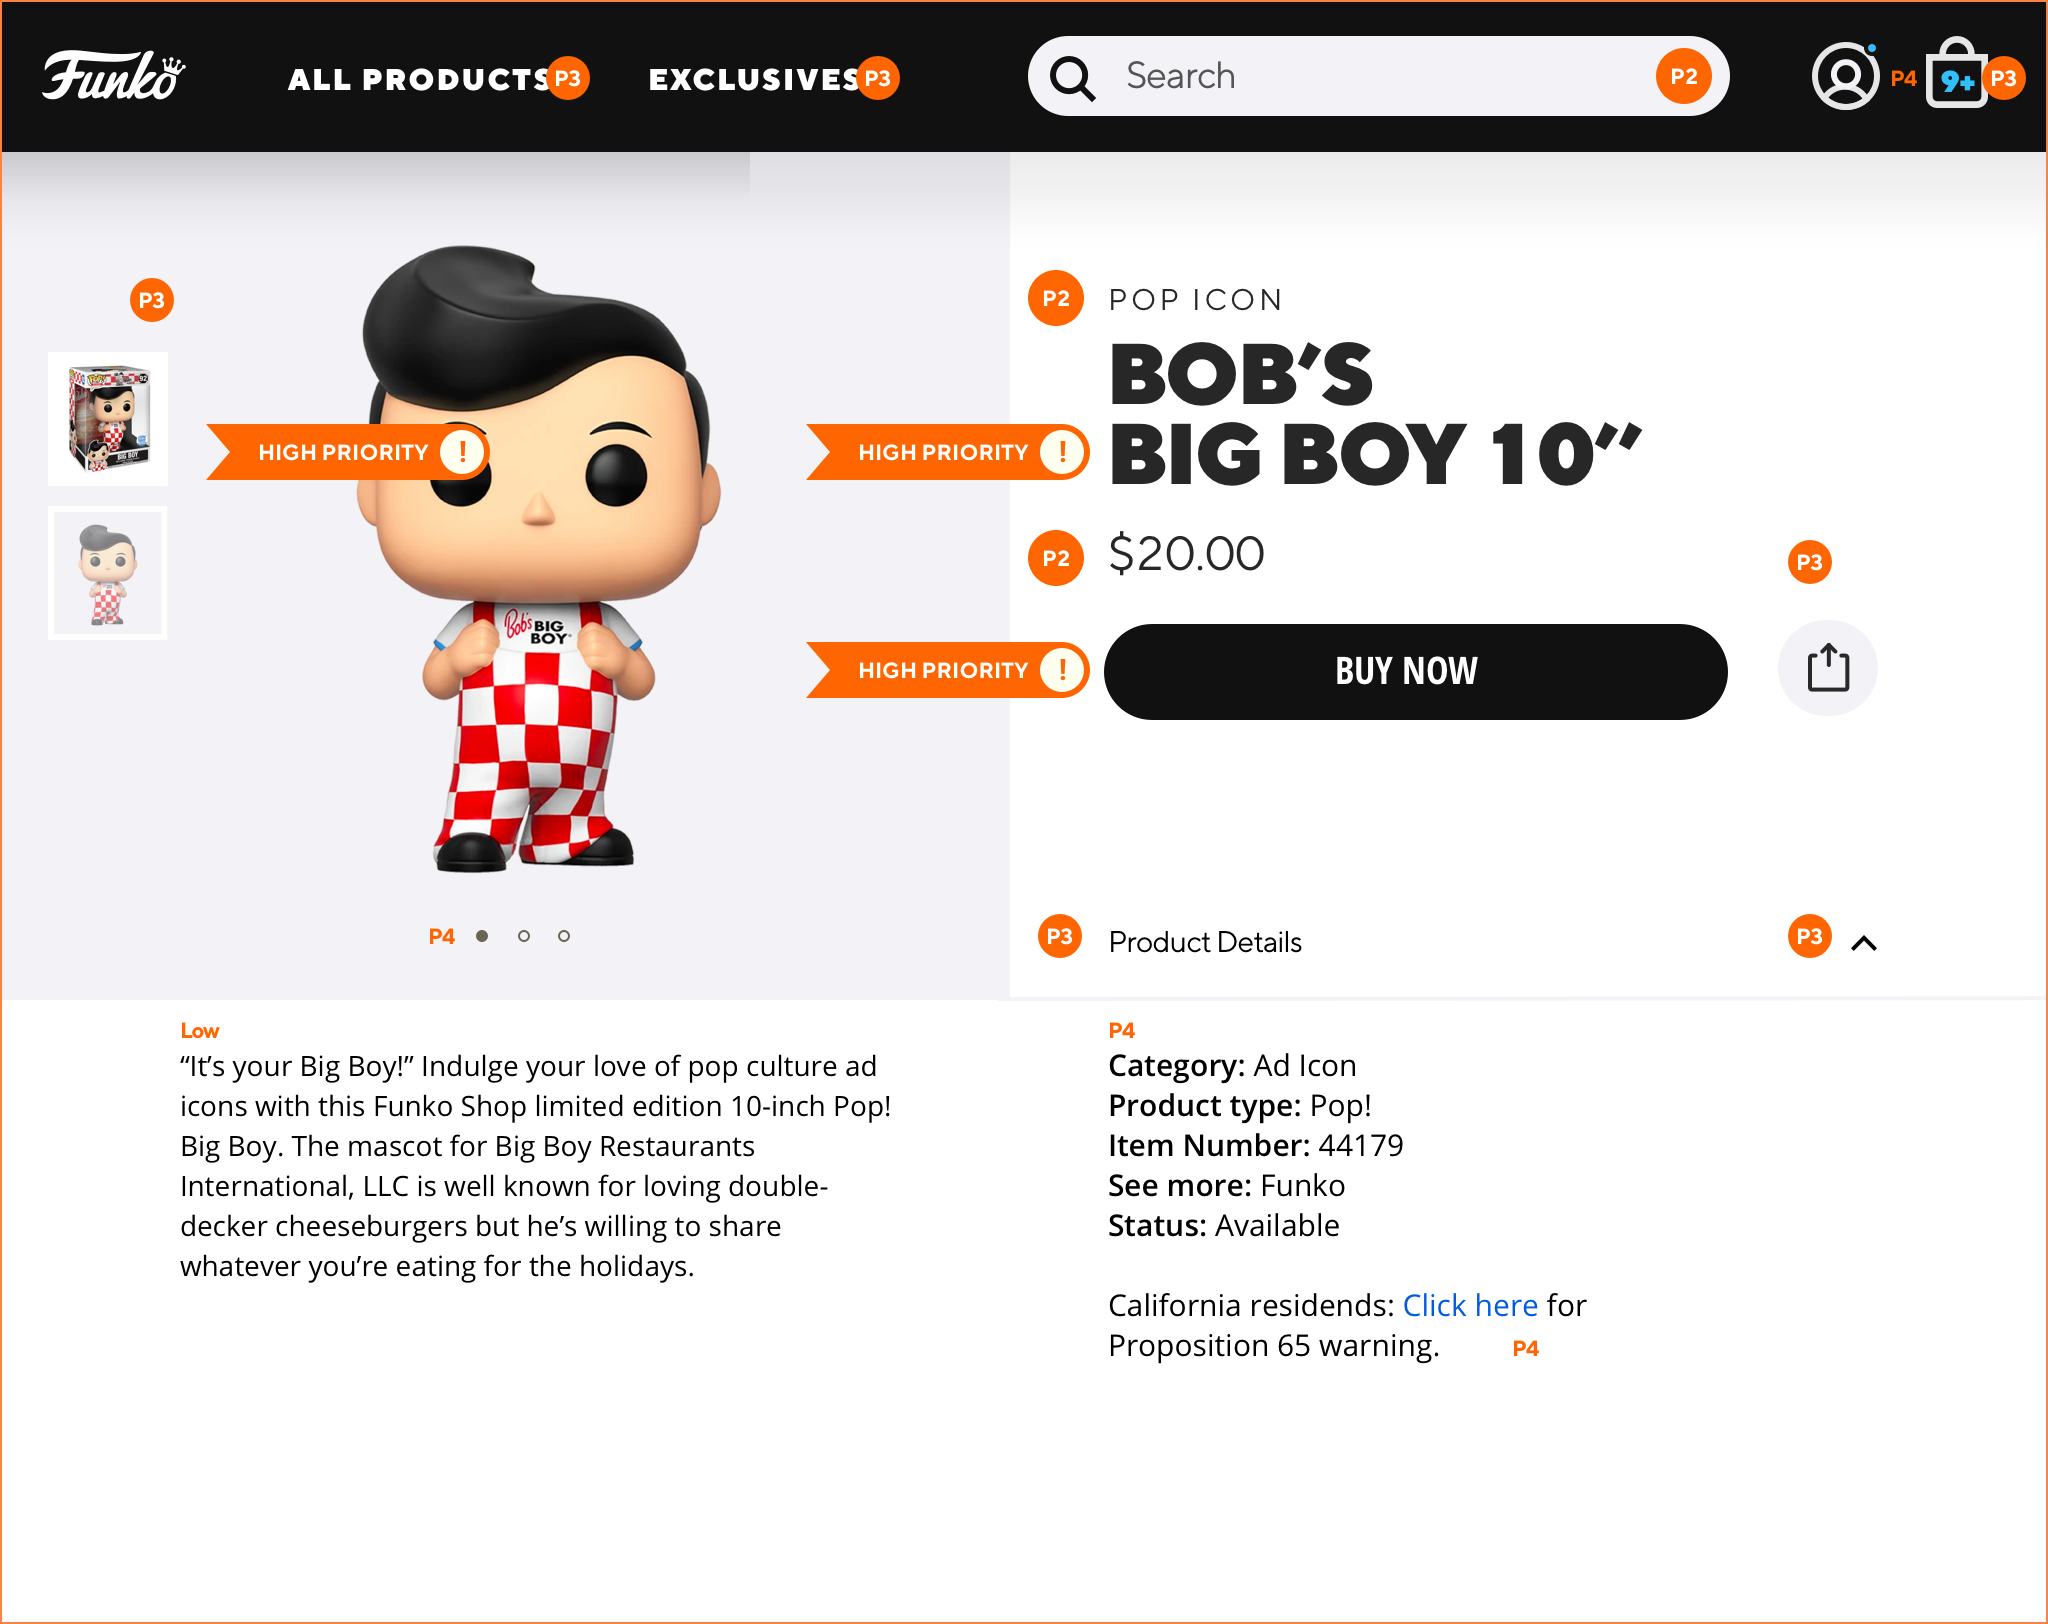The width and height of the screenshot is (2048, 1624).
Task: Click the exclamation icon beside product title
Action: click(1062, 452)
